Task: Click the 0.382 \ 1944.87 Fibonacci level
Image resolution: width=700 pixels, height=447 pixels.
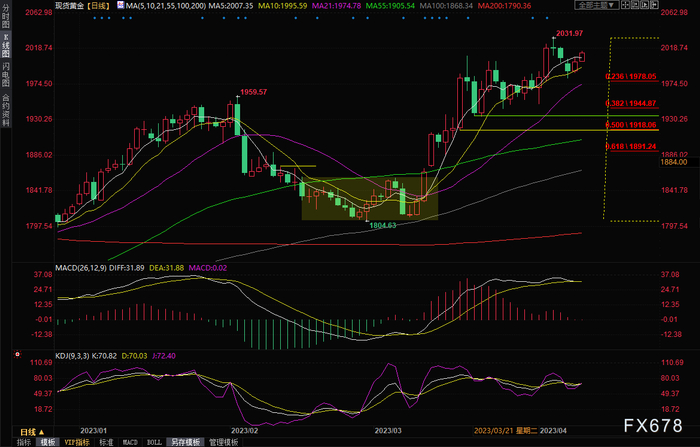Action: tap(631, 103)
